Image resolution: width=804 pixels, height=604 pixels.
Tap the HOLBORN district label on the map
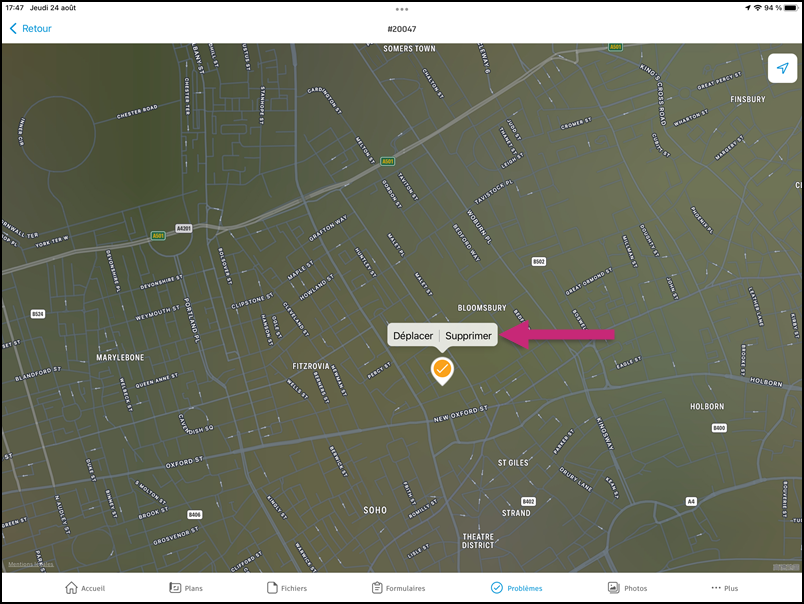coord(707,407)
